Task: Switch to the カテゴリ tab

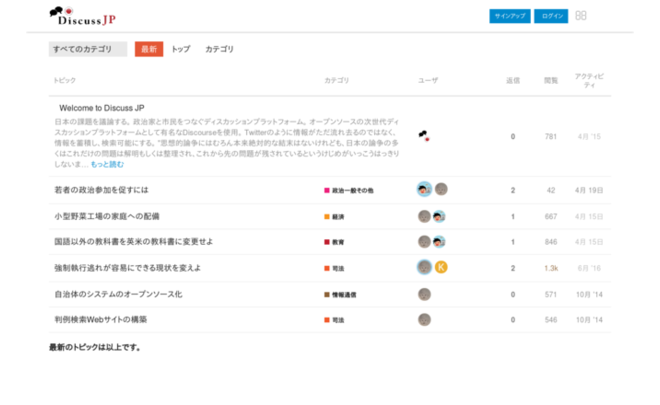Action: 219,49
